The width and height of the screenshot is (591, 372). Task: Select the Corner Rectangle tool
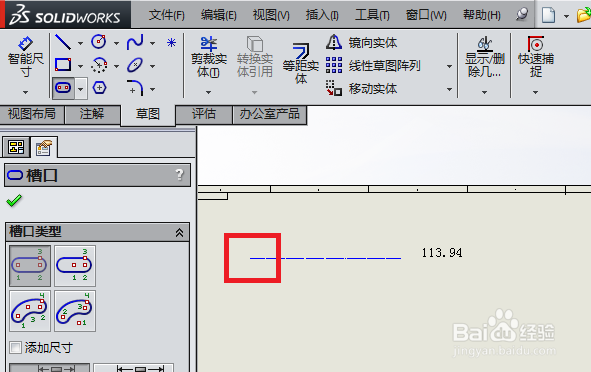tap(63, 65)
